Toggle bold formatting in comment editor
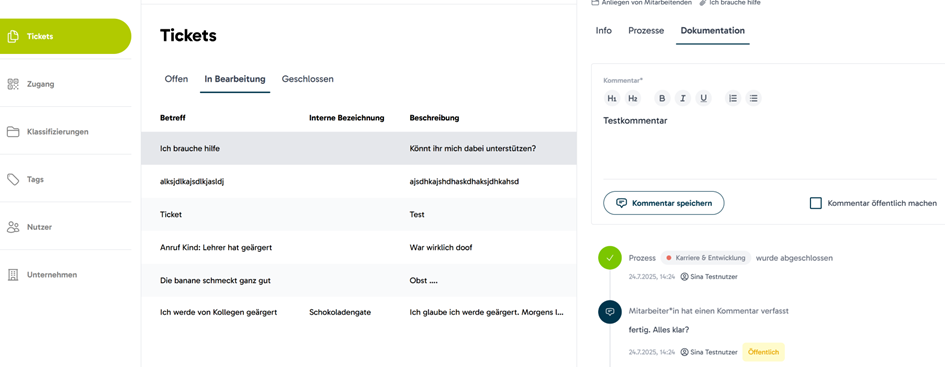 [x=662, y=98]
